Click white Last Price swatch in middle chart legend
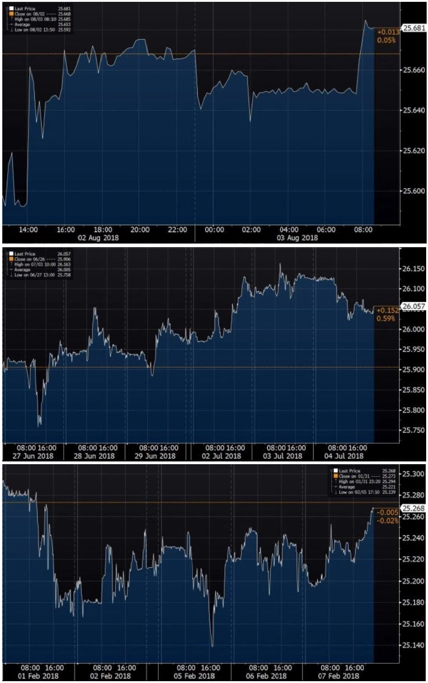 [x=11, y=254]
